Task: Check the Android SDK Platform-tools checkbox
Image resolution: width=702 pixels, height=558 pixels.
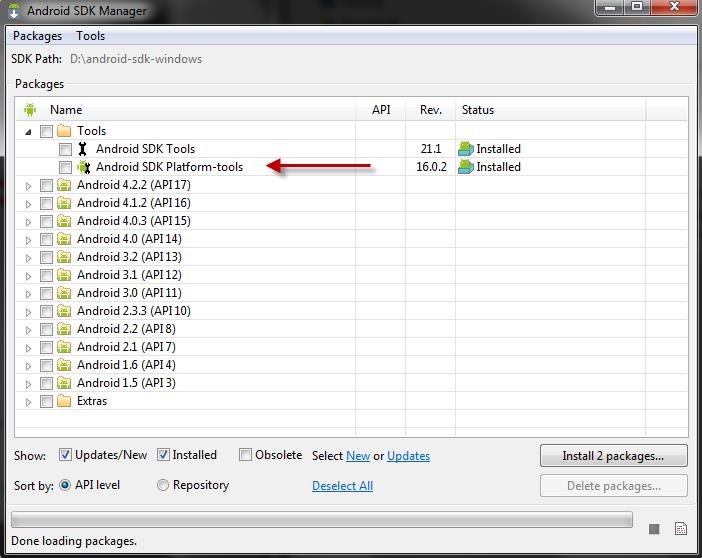Action: tap(65, 167)
